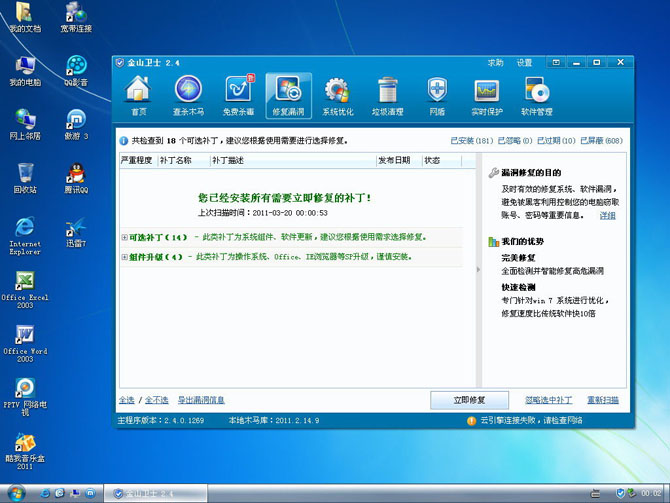Click the Windows Start button
Screen dimensions: 670x503
pyautogui.click(x=16, y=493)
